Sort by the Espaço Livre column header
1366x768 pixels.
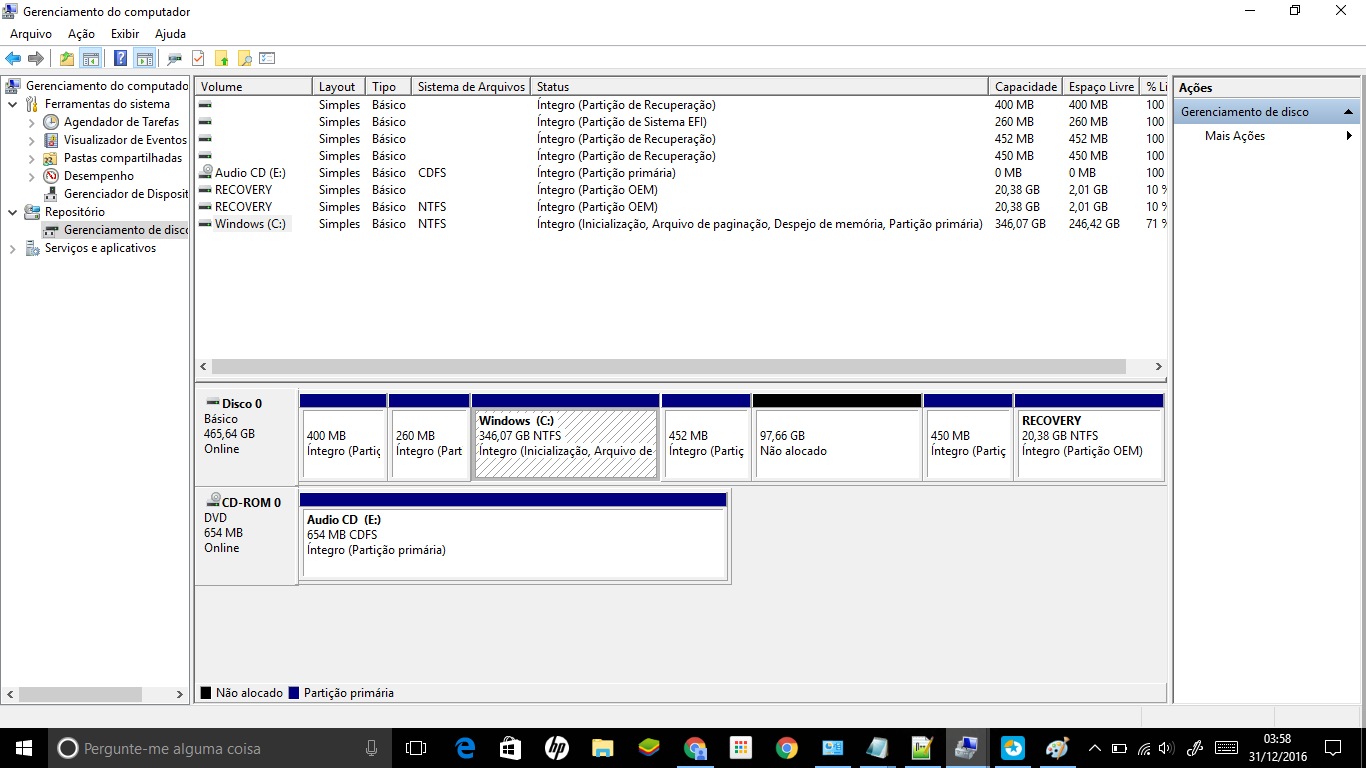point(1101,87)
